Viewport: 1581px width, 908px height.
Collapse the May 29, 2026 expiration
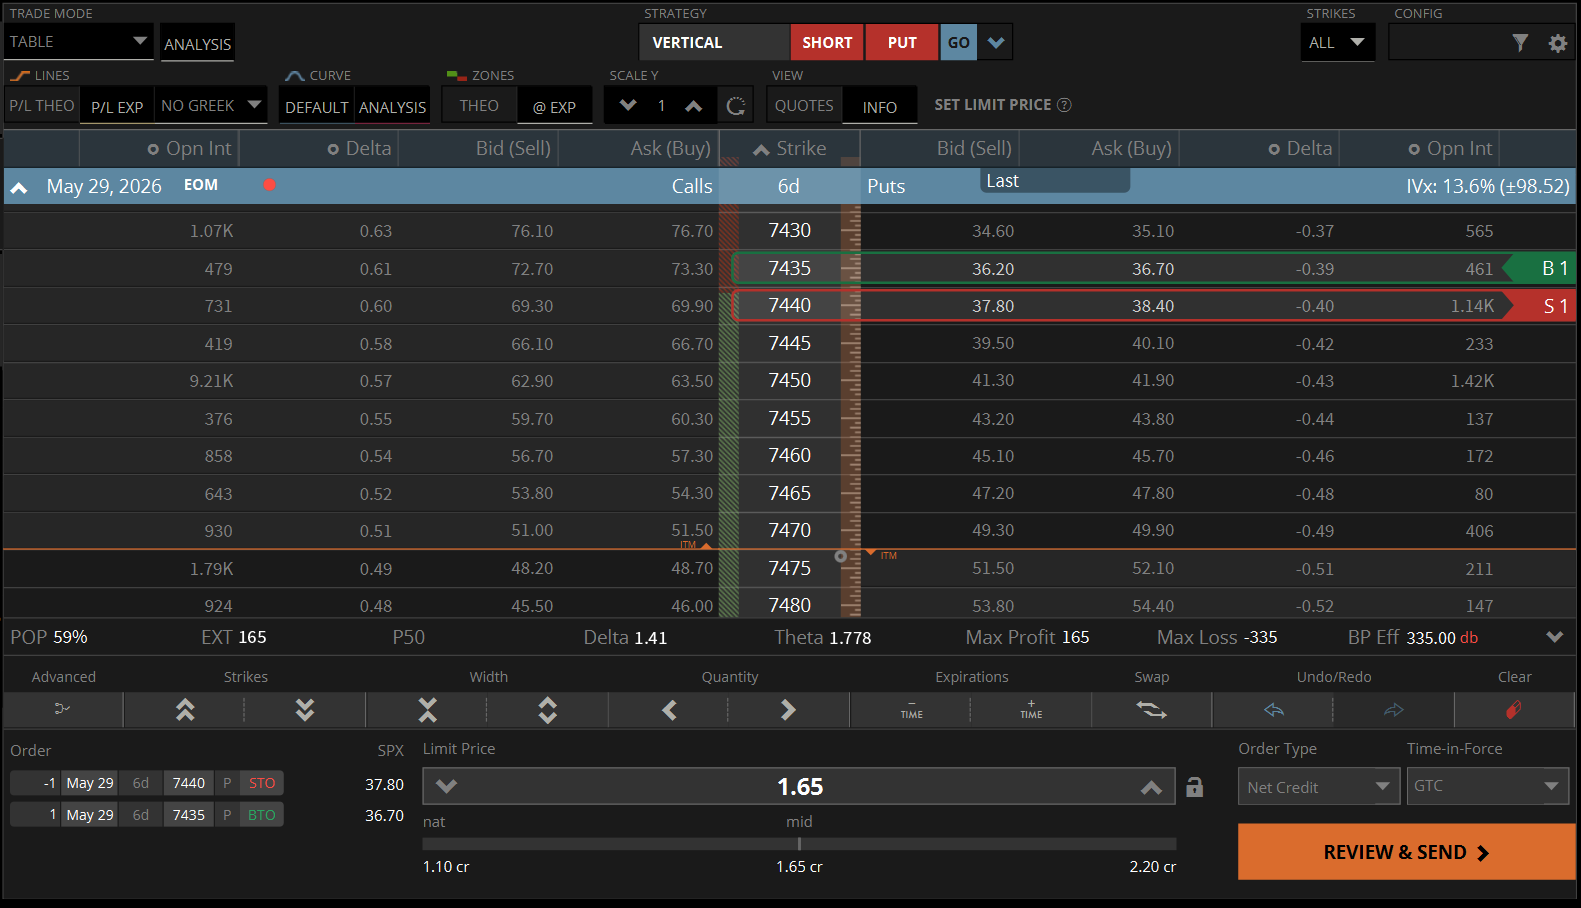19,187
